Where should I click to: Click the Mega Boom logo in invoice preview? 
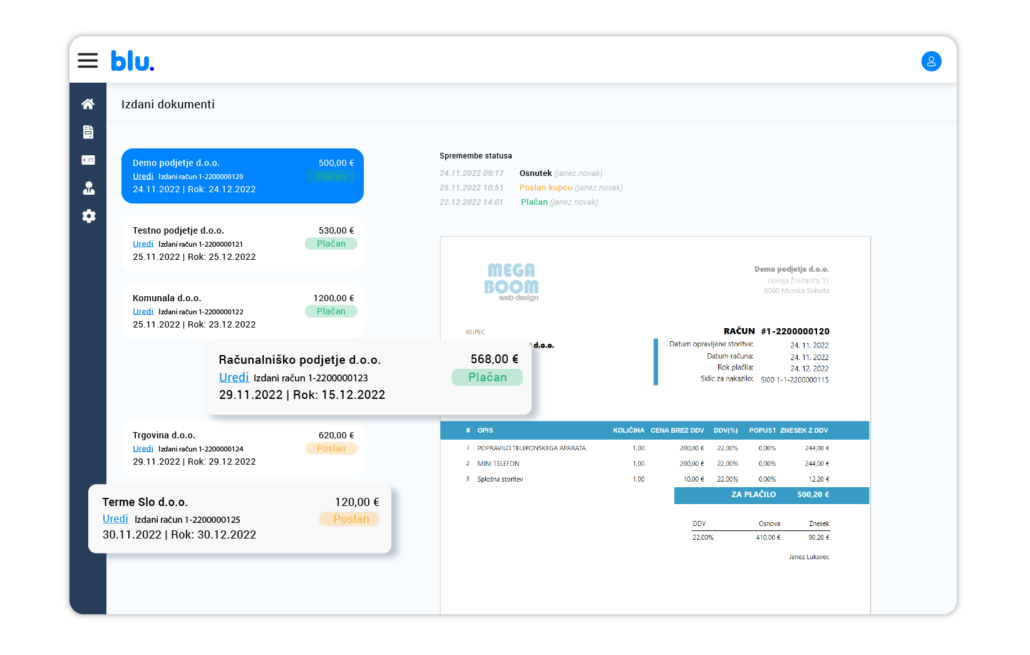click(512, 281)
